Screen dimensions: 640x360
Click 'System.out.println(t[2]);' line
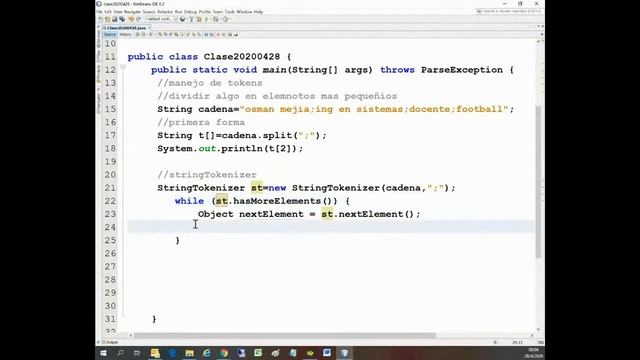pyautogui.click(x=230, y=149)
